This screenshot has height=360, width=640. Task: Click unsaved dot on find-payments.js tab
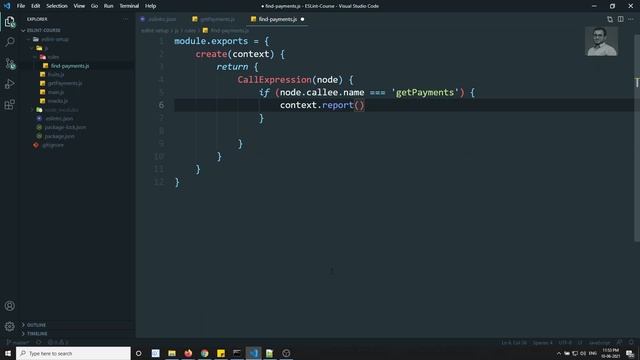tap(302, 19)
